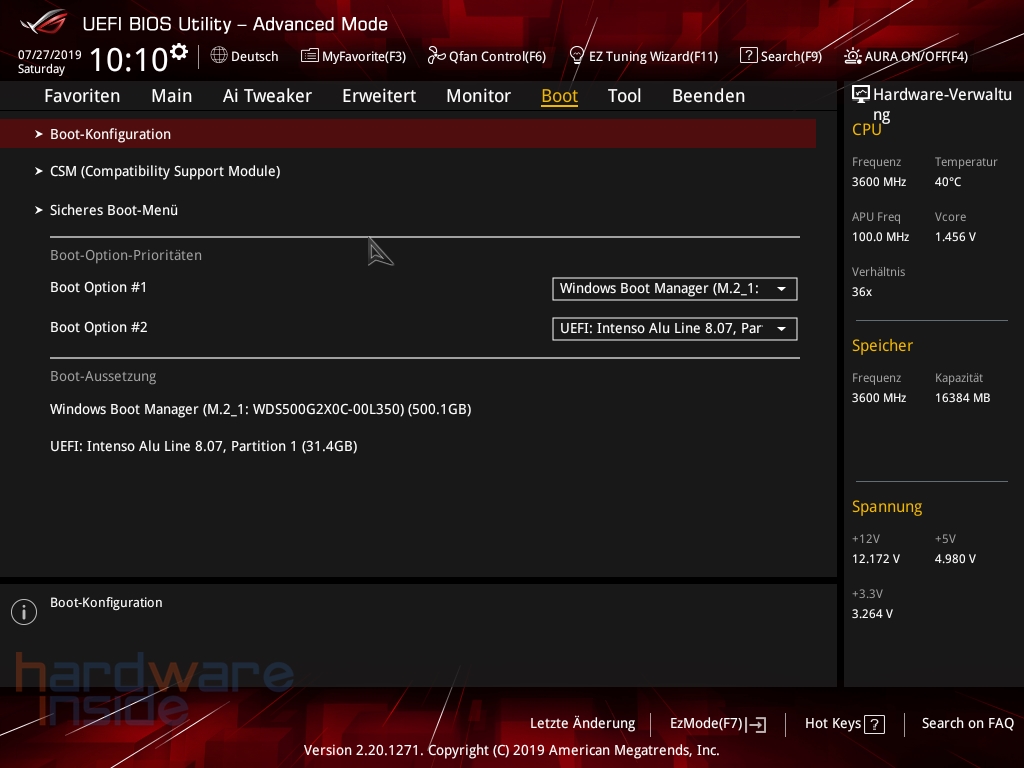Open the Tool tab

(x=624, y=96)
